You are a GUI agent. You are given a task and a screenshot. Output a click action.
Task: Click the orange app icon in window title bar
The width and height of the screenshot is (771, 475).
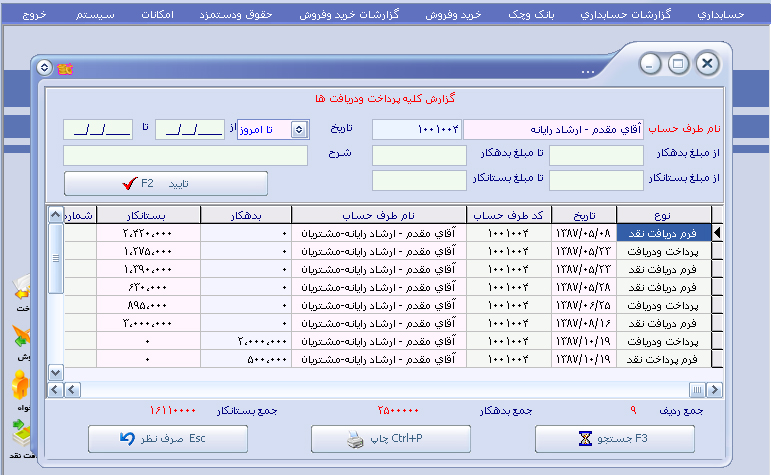click(x=64, y=67)
